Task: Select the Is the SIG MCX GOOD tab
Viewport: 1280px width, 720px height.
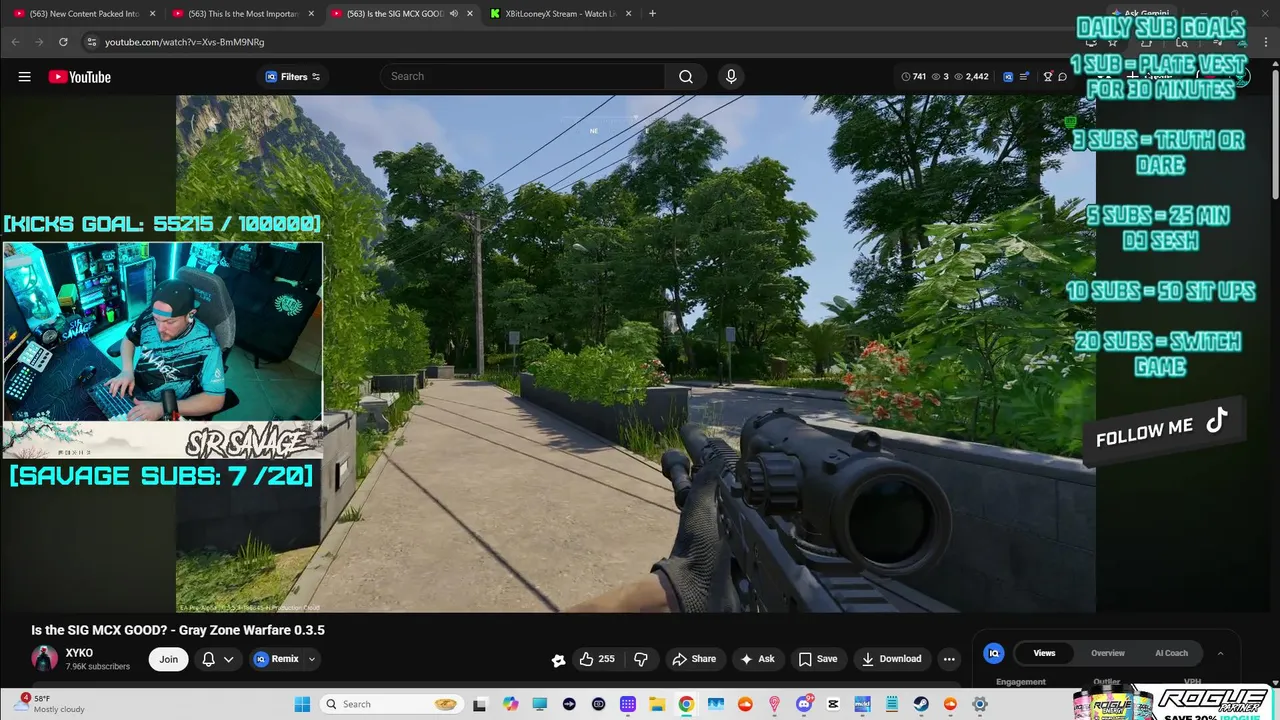Action: (395, 14)
